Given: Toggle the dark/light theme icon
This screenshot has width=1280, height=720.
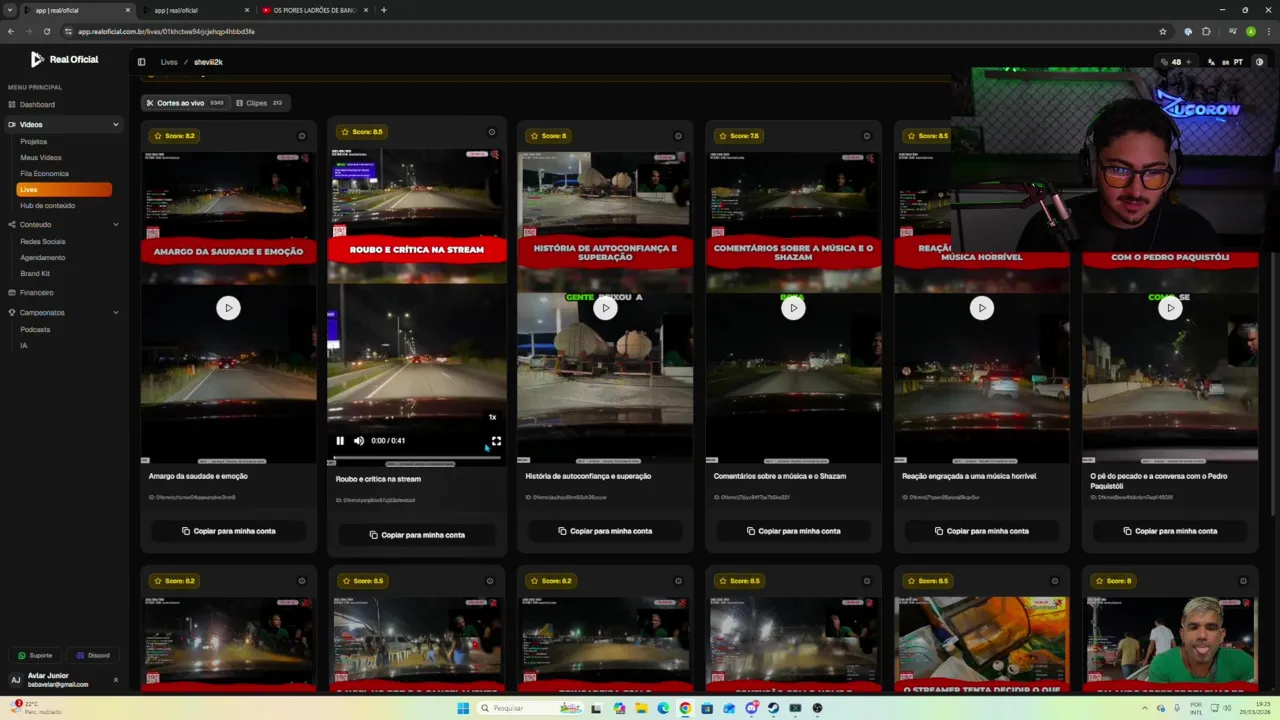Looking at the screenshot, I should coord(1259,62).
